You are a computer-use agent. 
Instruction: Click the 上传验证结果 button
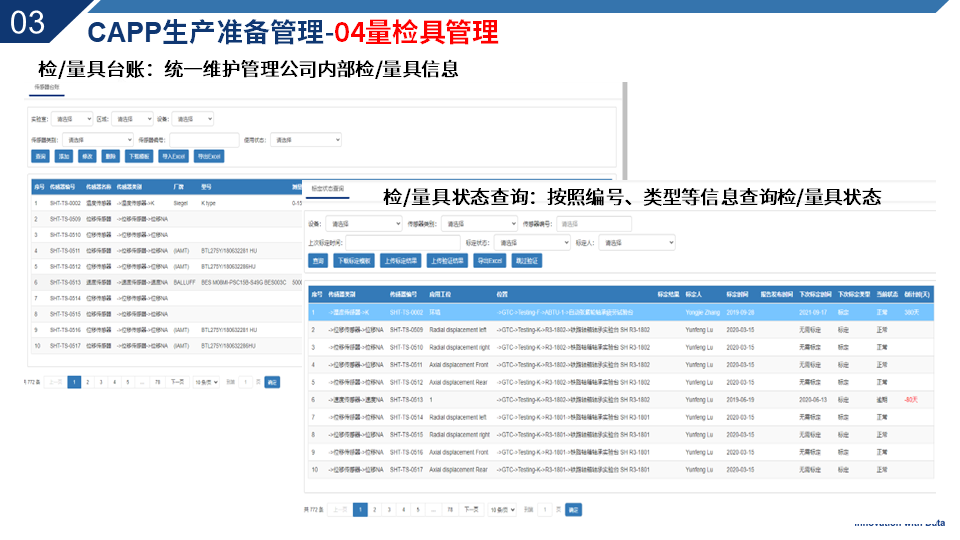(x=446, y=260)
